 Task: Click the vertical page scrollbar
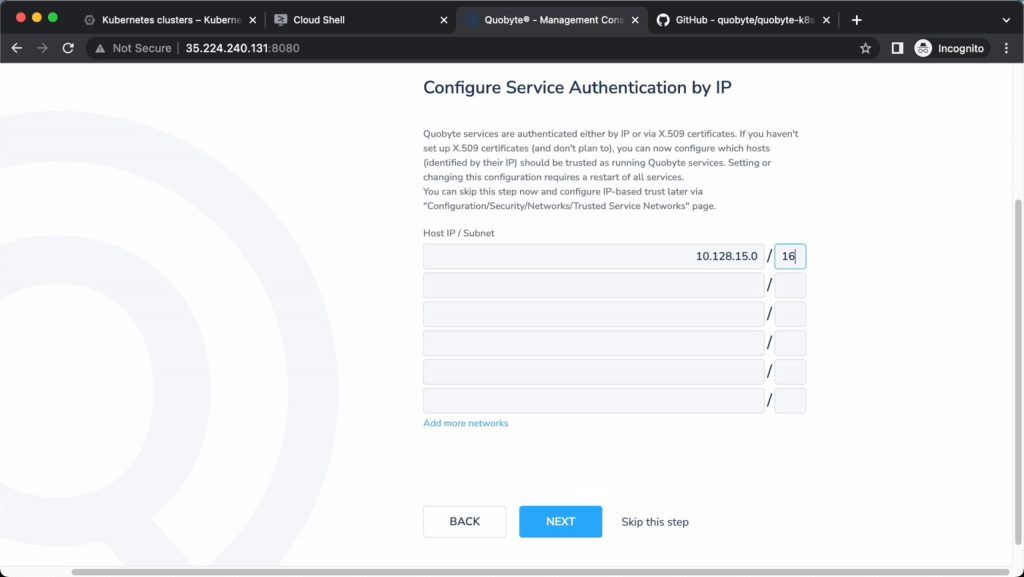(x=1017, y=372)
